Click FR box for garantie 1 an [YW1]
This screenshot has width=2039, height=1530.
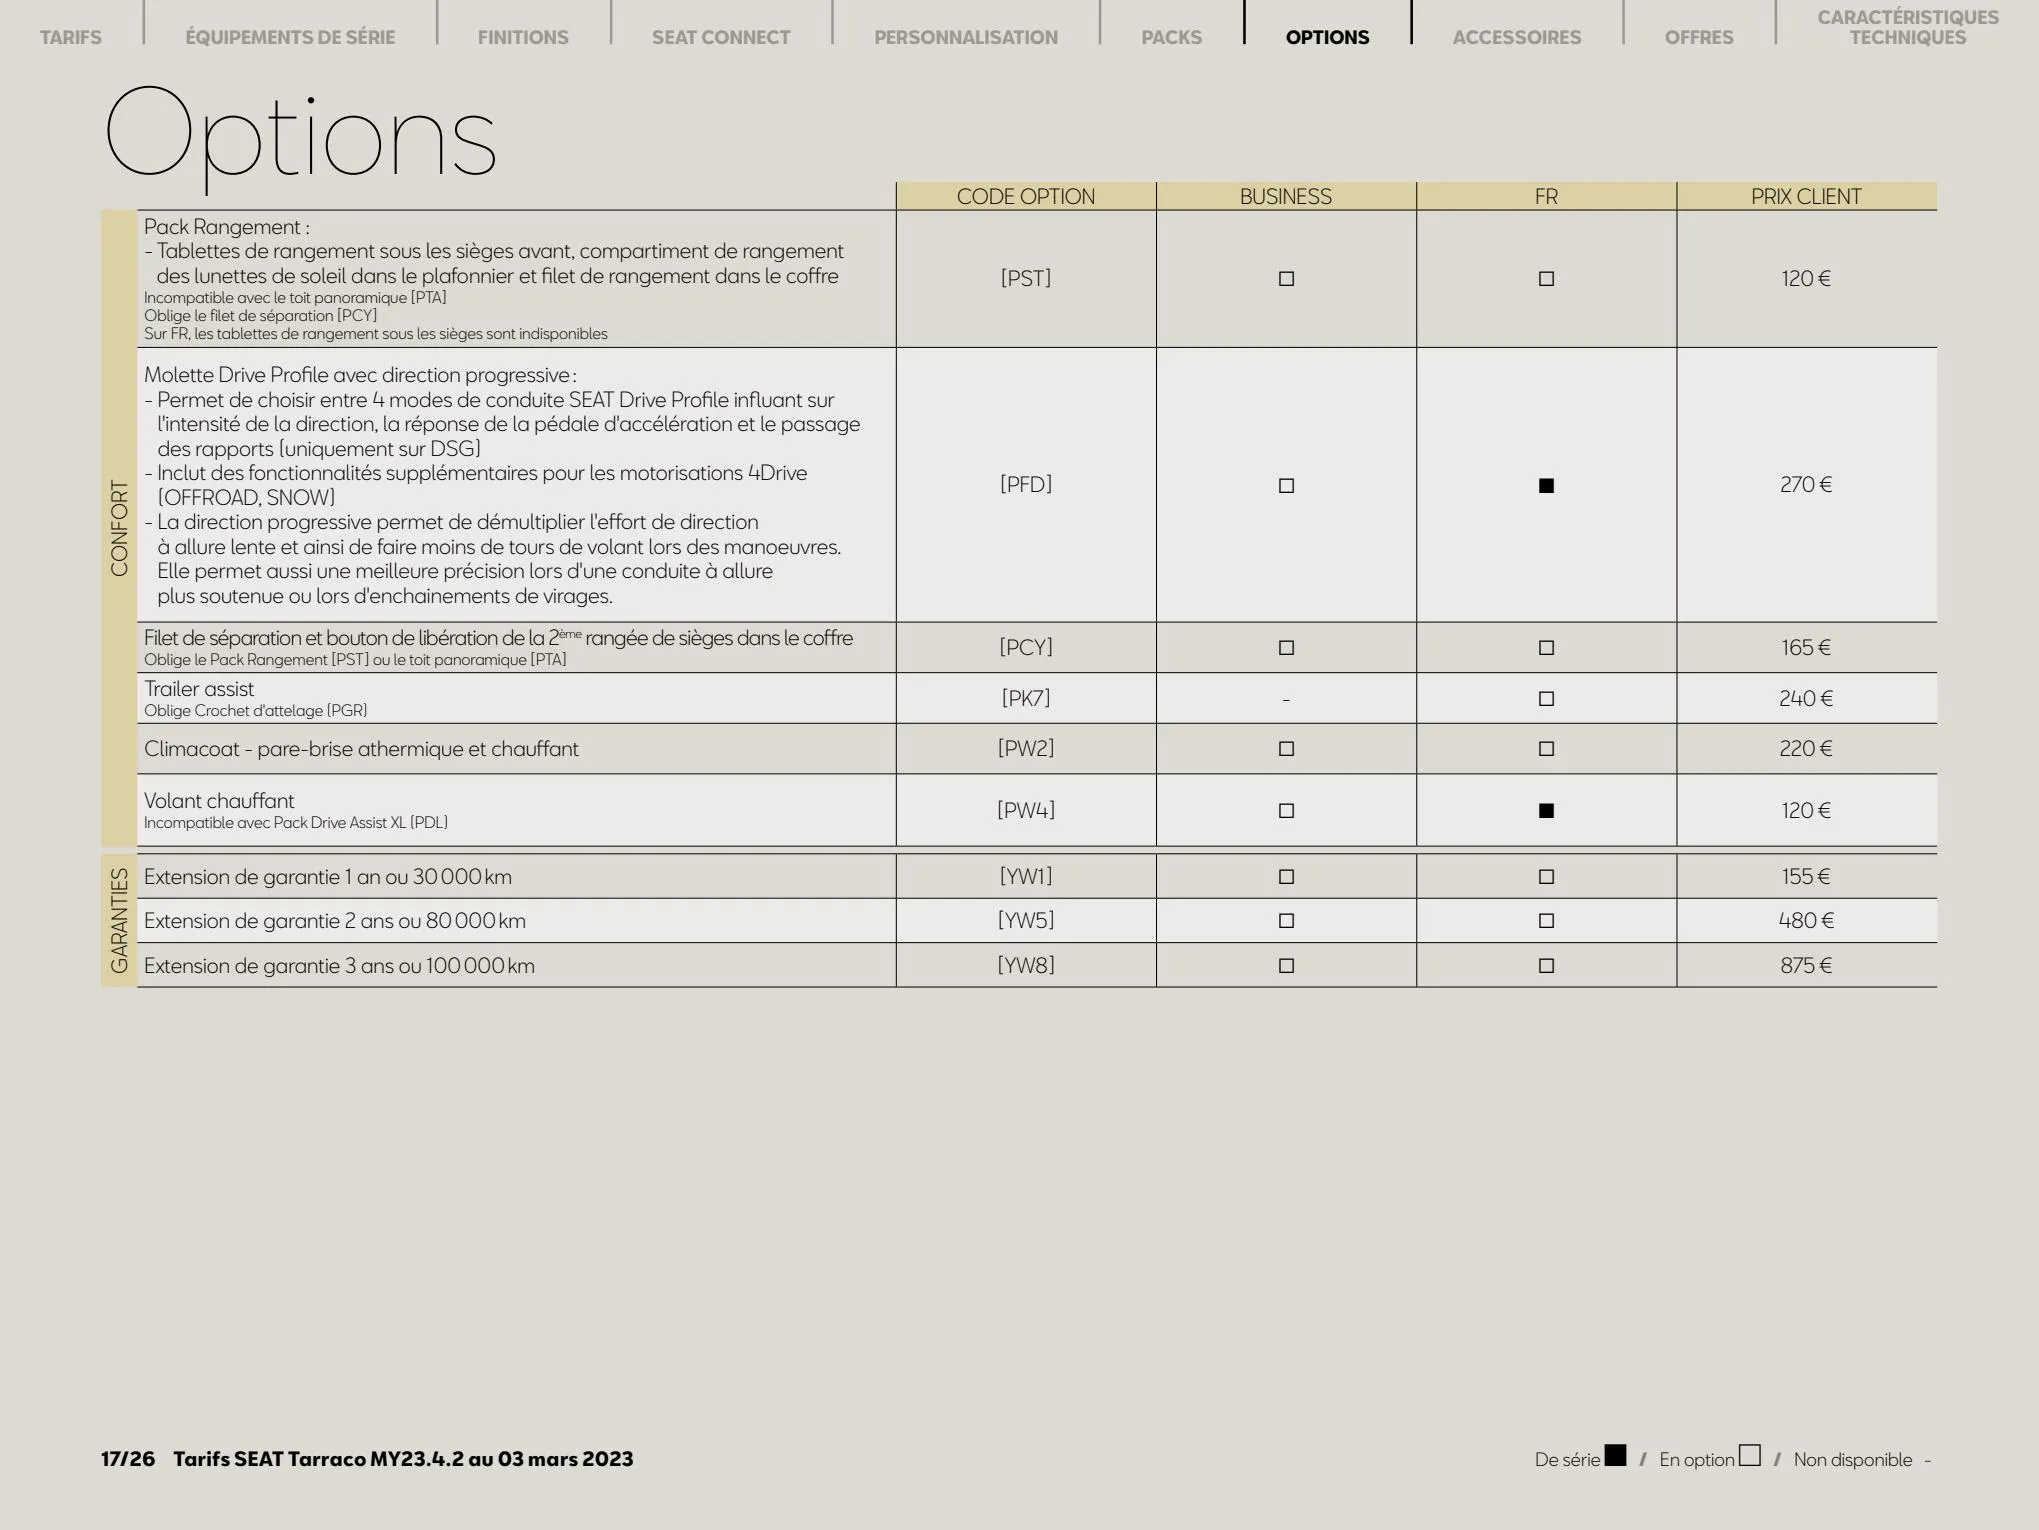point(1546,877)
